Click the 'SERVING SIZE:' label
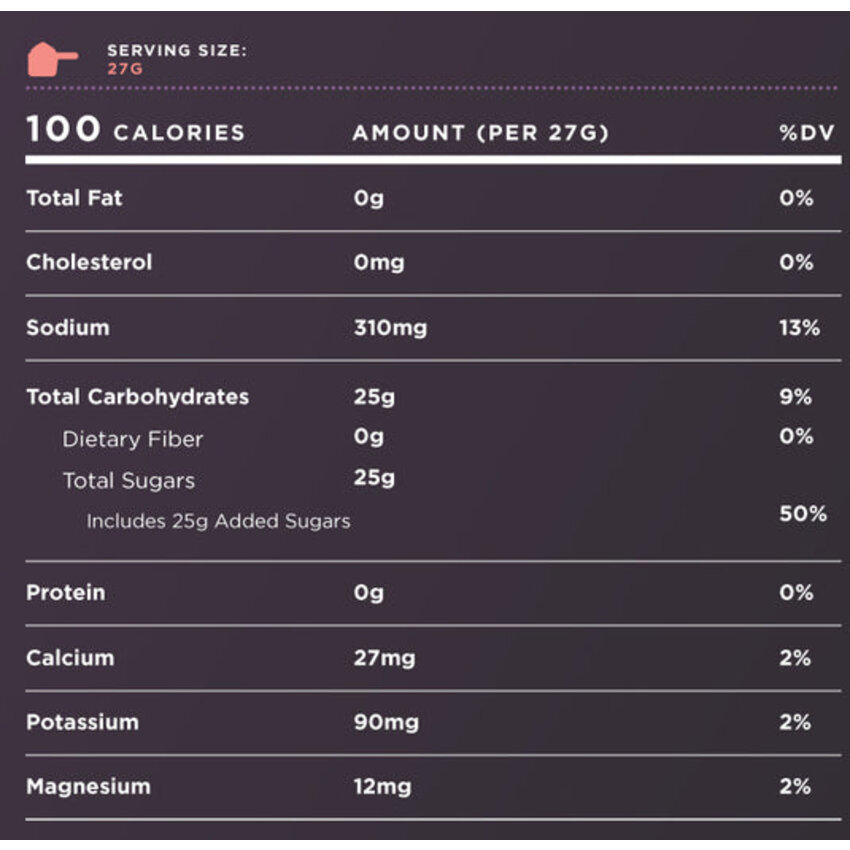This screenshot has height=850, width=850. 176,50
